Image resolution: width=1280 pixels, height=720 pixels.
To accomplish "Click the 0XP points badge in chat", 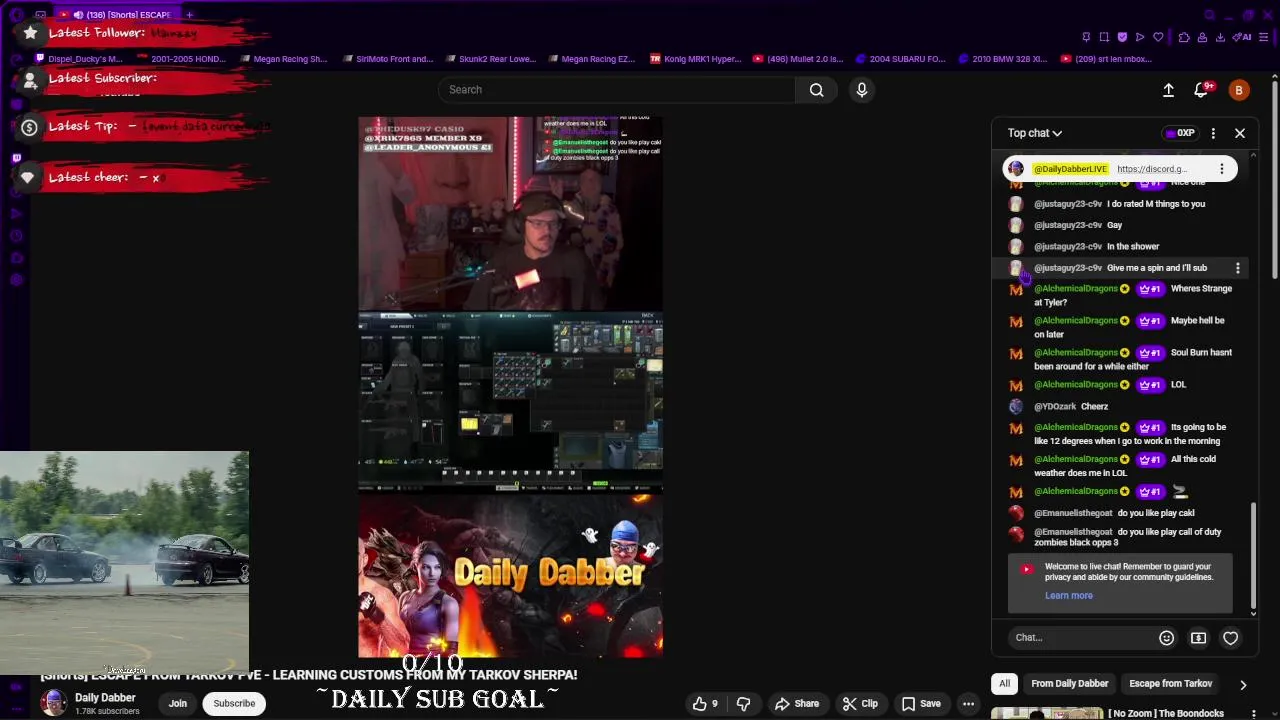I will [x=1180, y=133].
